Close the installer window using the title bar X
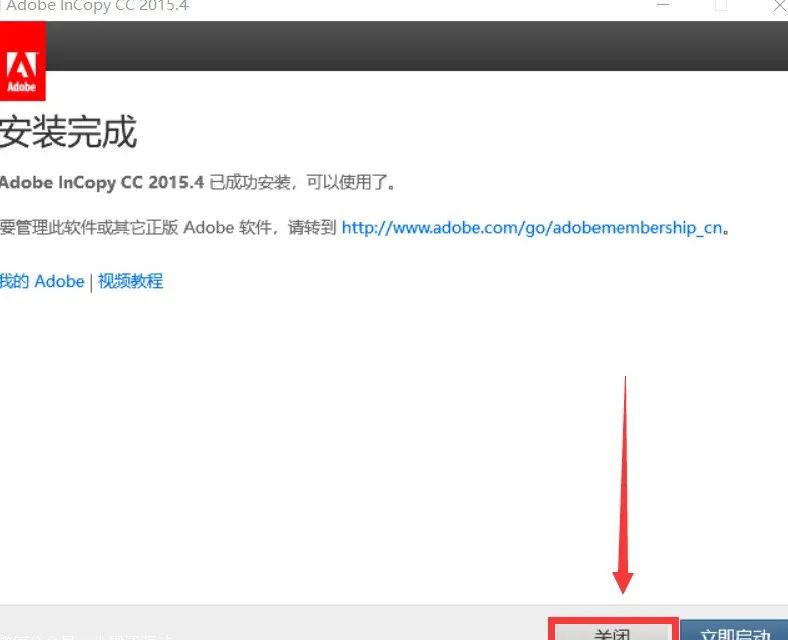This screenshot has height=640, width=788. (x=779, y=6)
